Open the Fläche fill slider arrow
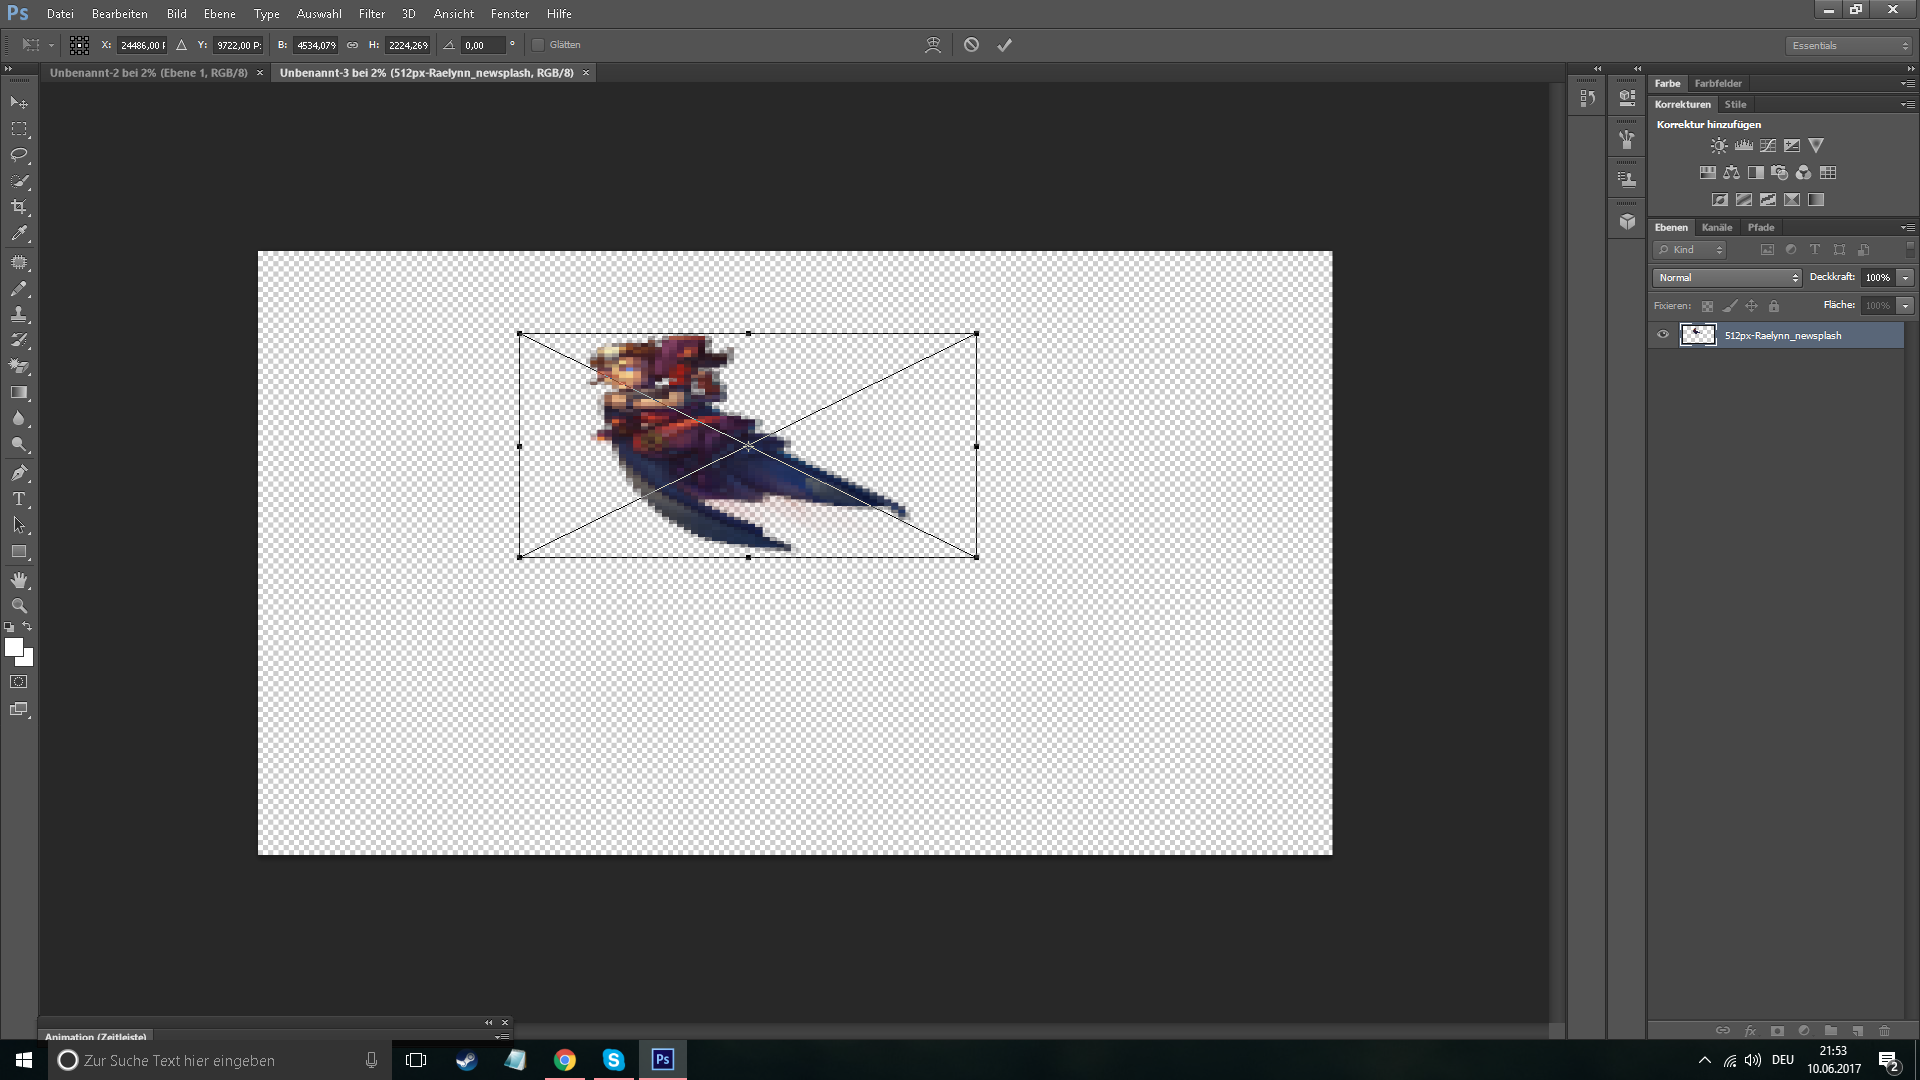The width and height of the screenshot is (1920, 1080). point(1906,306)
